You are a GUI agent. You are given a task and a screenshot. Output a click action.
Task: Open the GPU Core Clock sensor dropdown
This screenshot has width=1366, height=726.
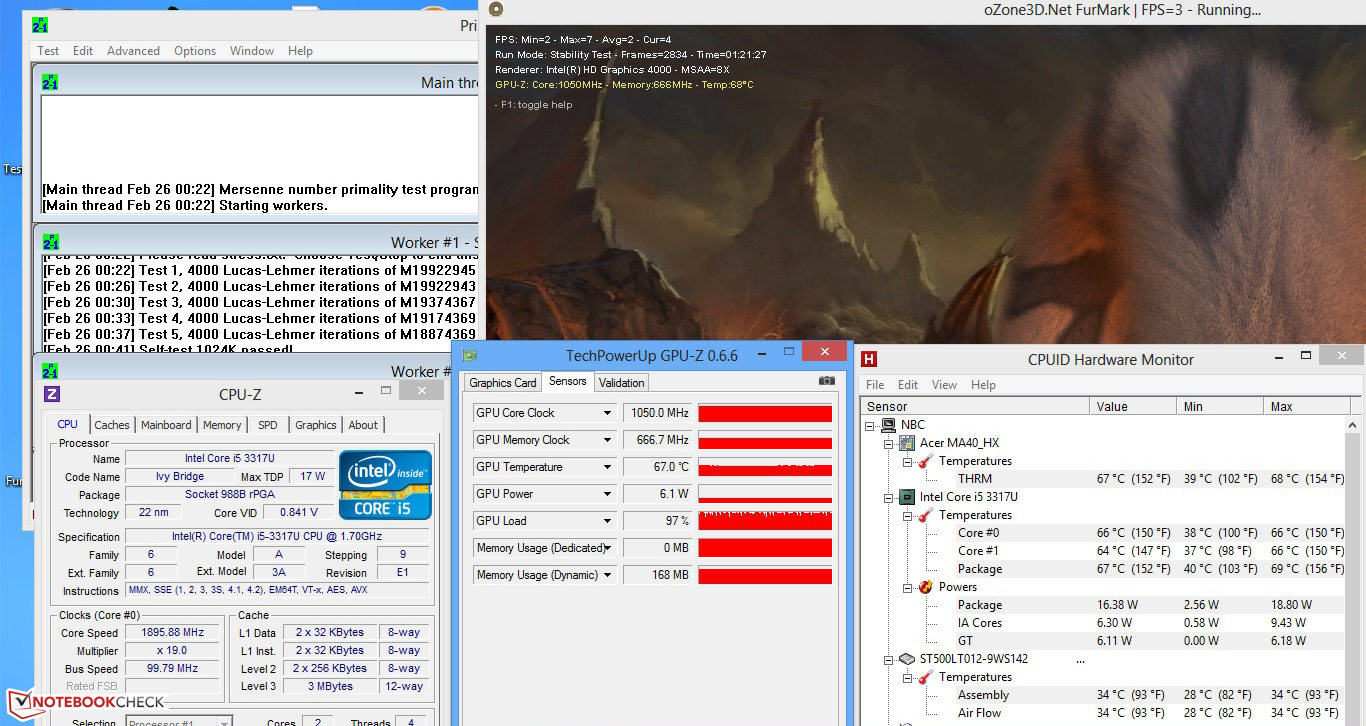[x=607, y=413]
